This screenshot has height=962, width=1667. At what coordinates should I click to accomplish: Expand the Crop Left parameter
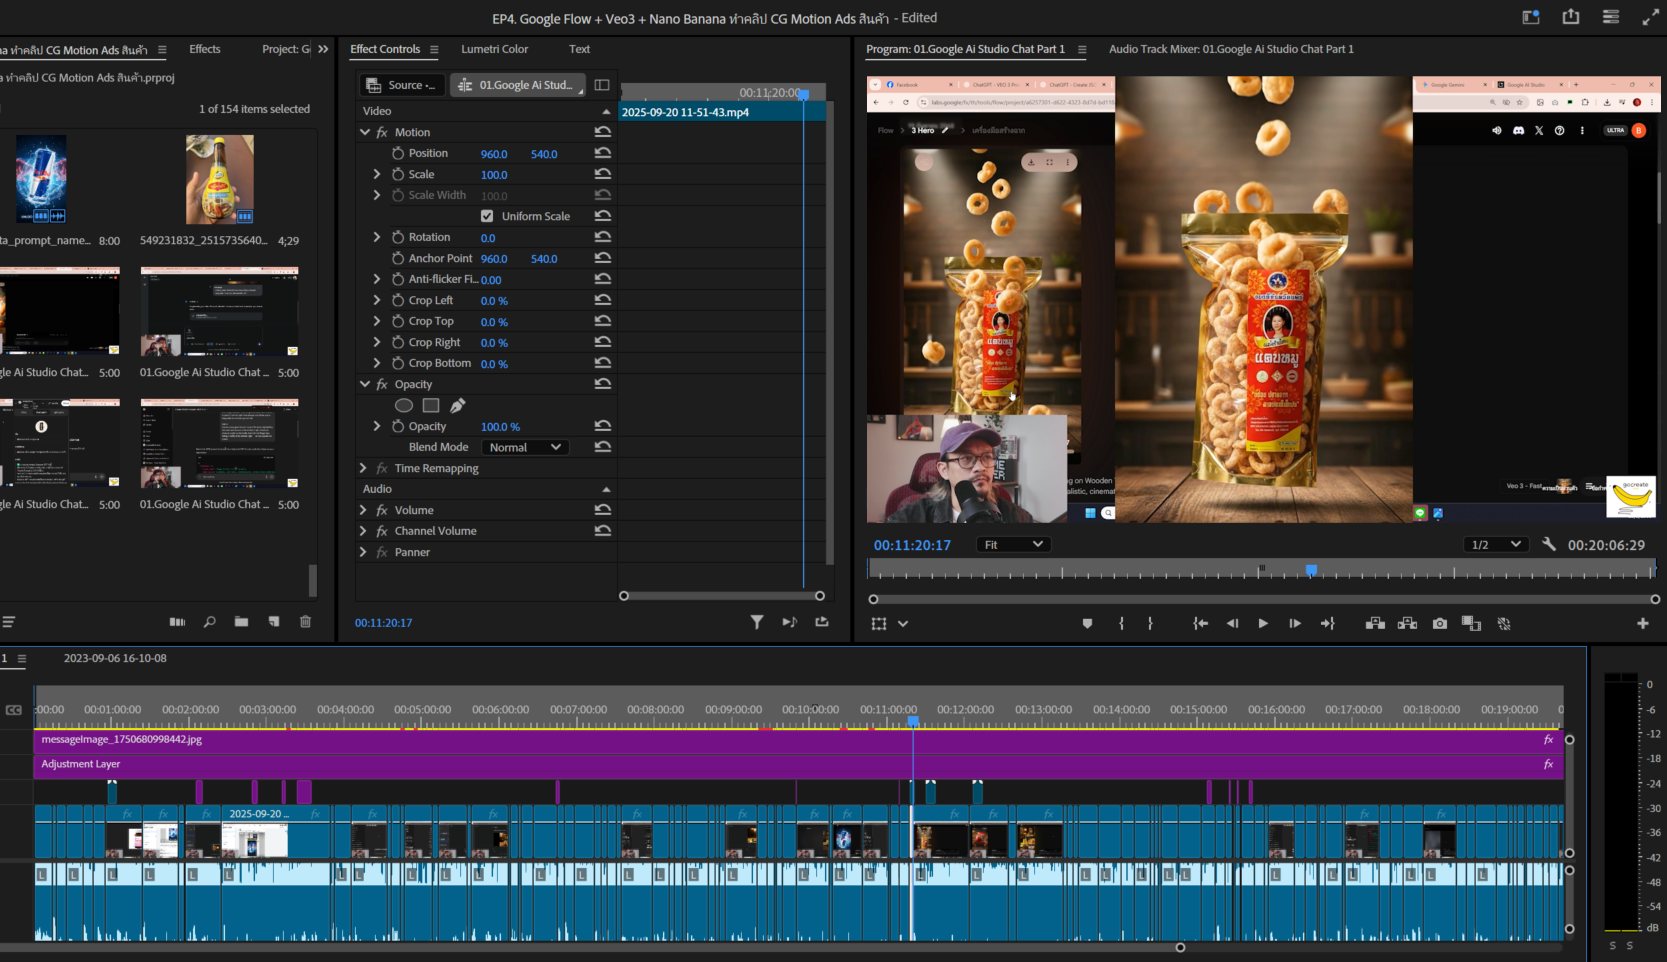tap(377, 300)
